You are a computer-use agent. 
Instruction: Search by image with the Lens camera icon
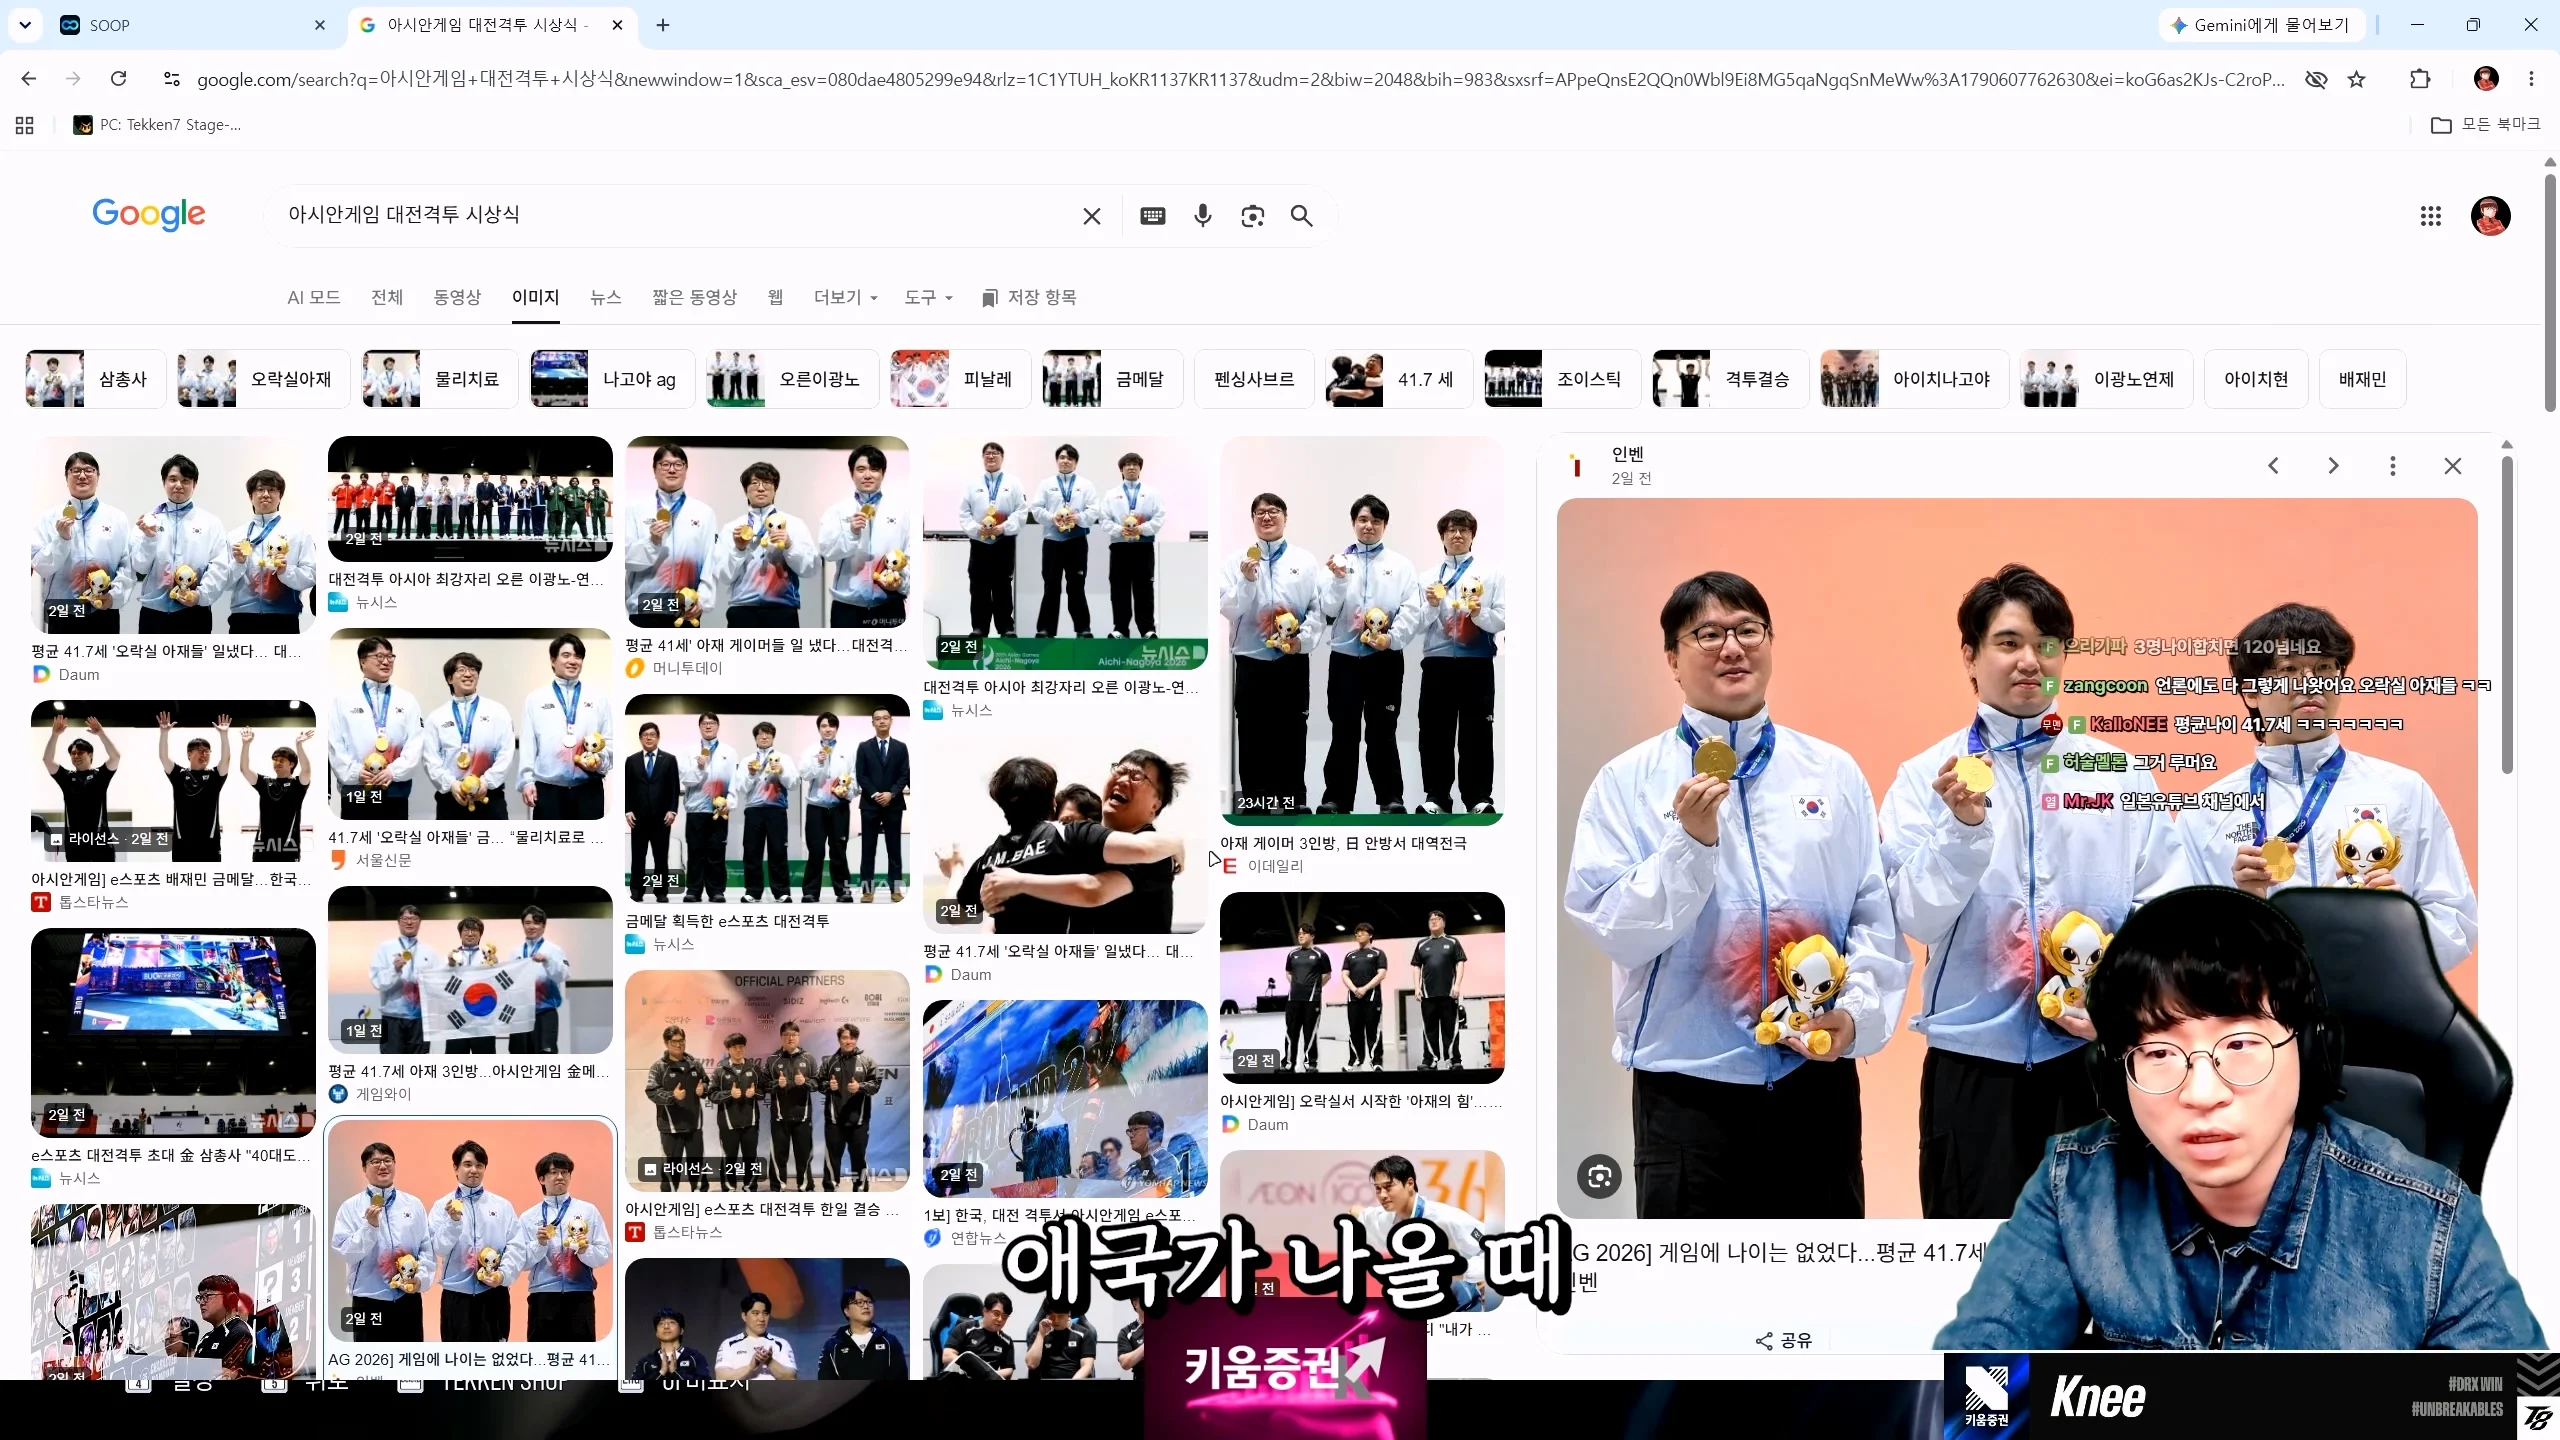1253,216
